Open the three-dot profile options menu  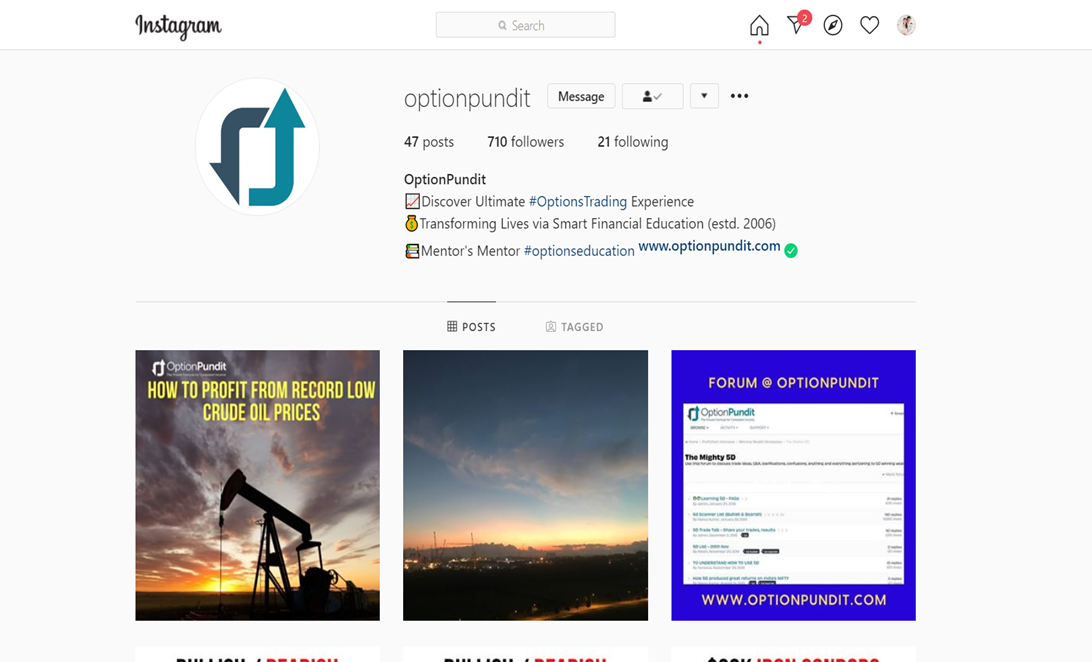click(740, 96)
